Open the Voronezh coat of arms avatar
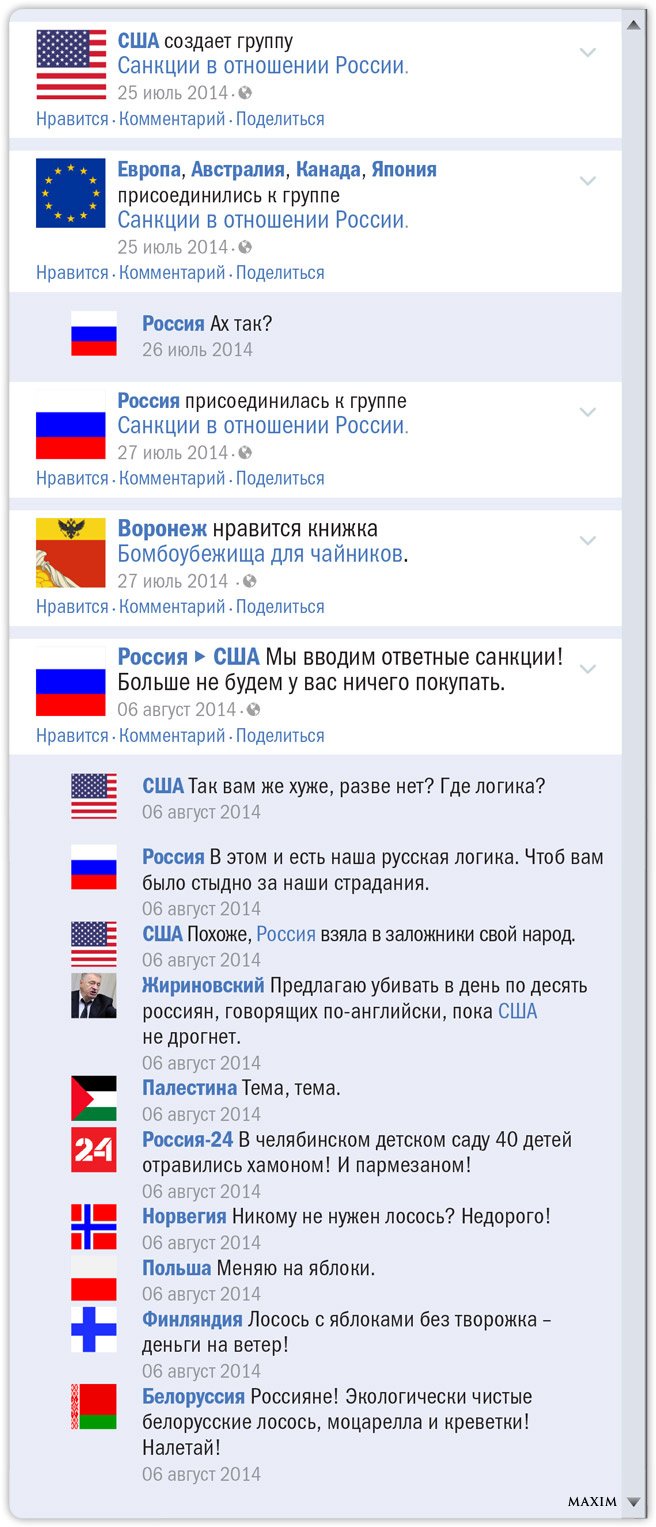 [x=71, y=553]
